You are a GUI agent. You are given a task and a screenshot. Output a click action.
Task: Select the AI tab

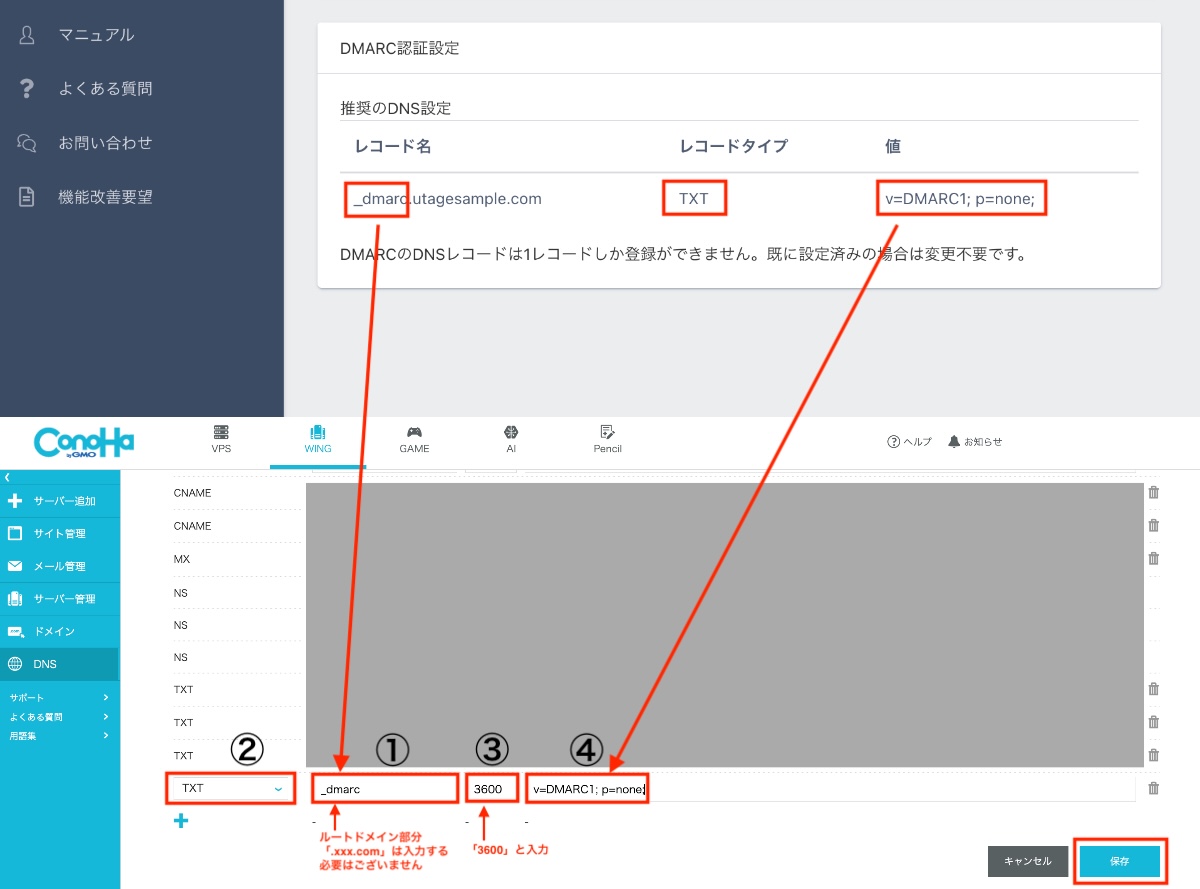(511, 439)
